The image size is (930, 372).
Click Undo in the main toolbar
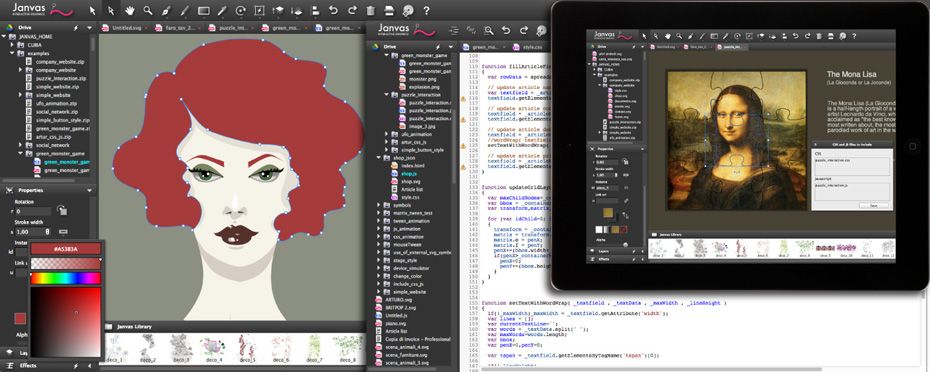click(x=333, y=10)
